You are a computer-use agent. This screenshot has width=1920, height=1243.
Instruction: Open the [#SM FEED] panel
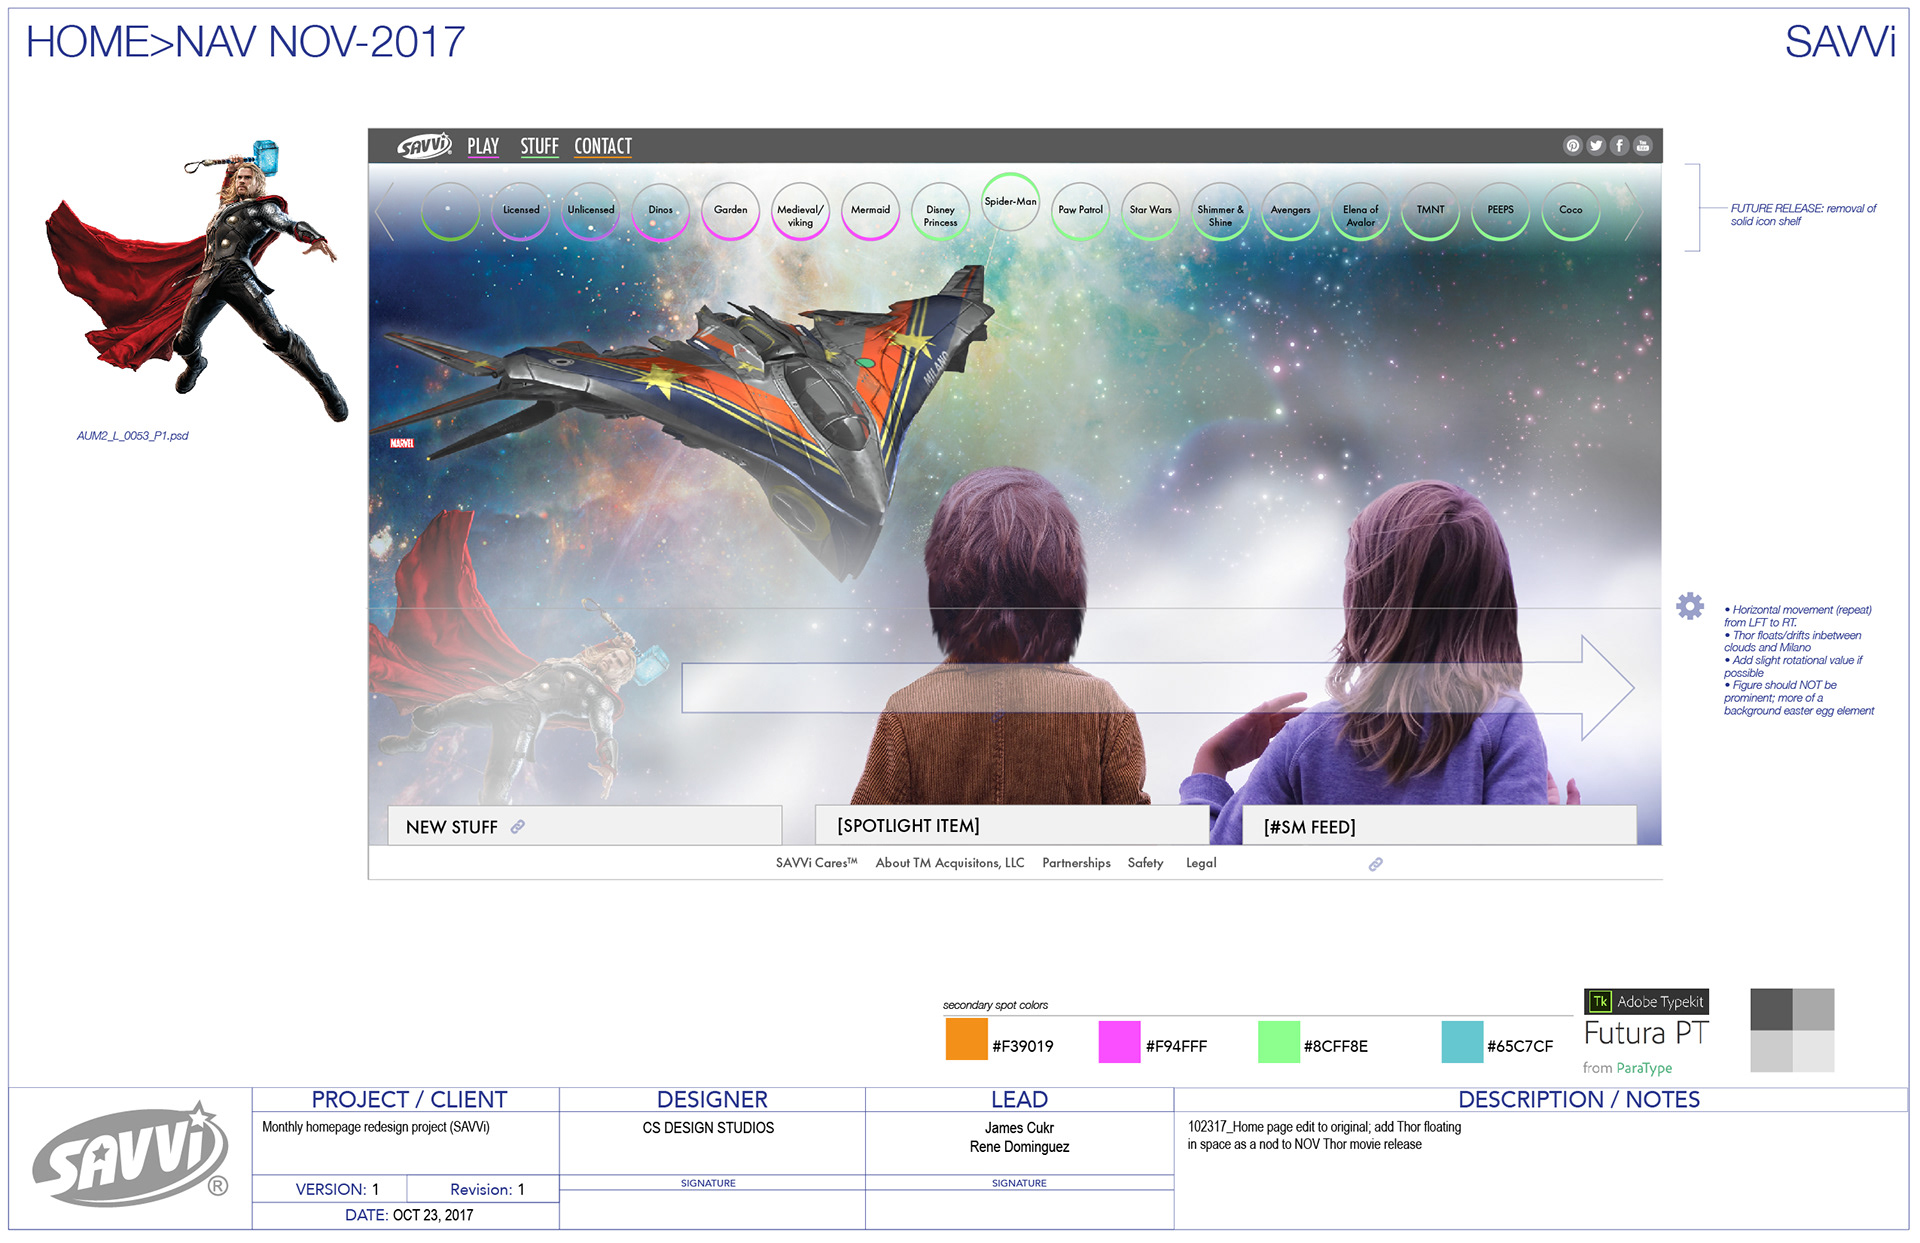click(x=1439, y=826)
